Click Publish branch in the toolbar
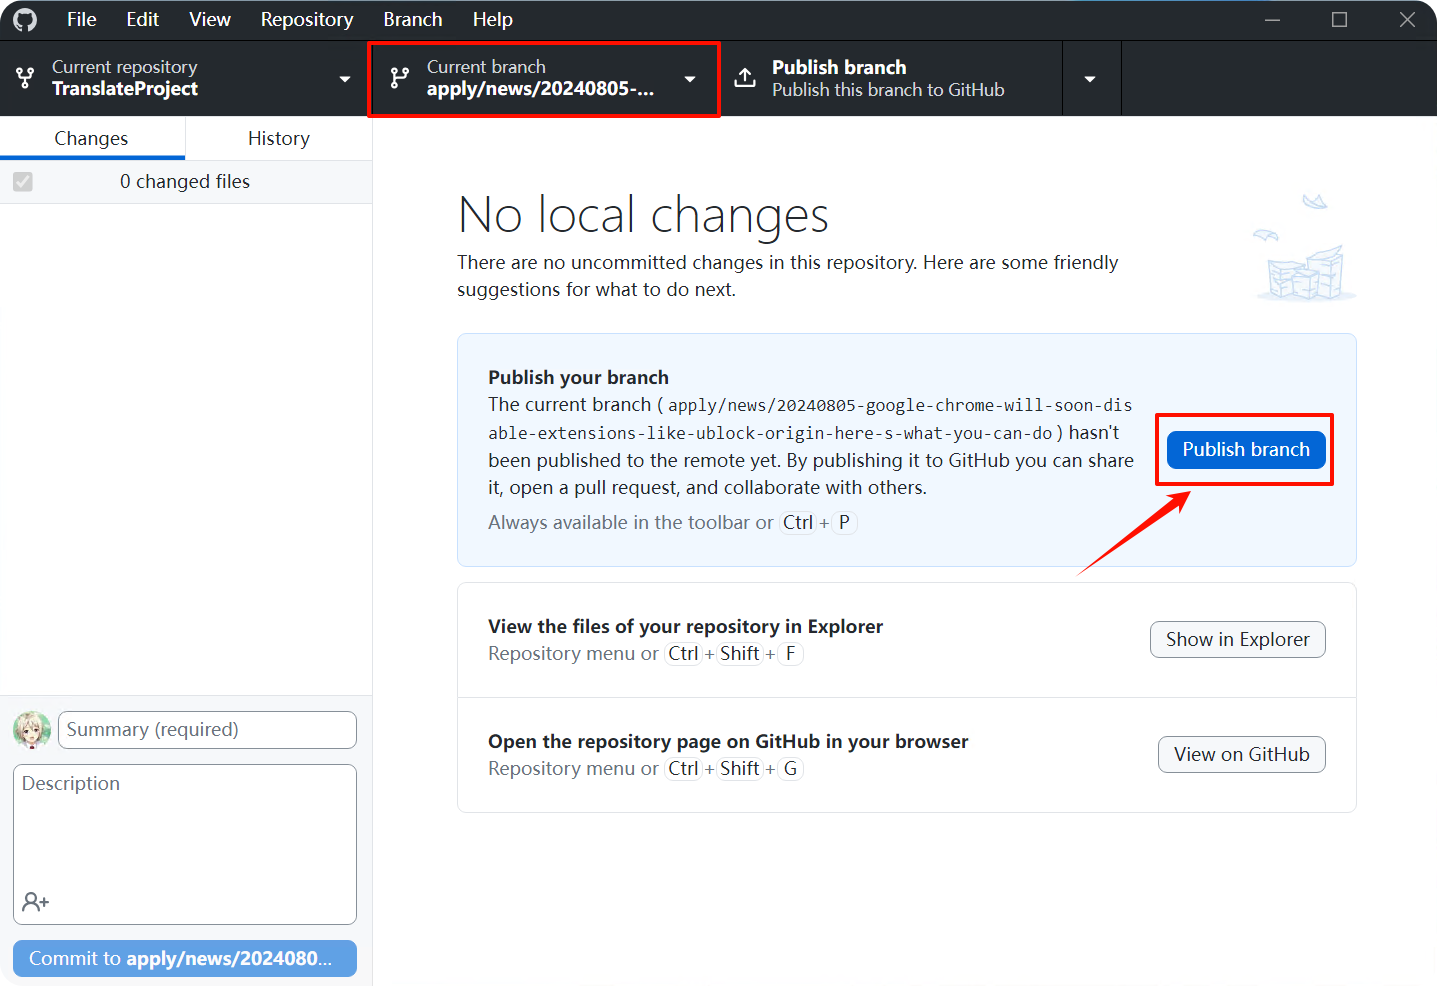Image resolution: width=1437 pixels, height=986 pixels. 891,78
